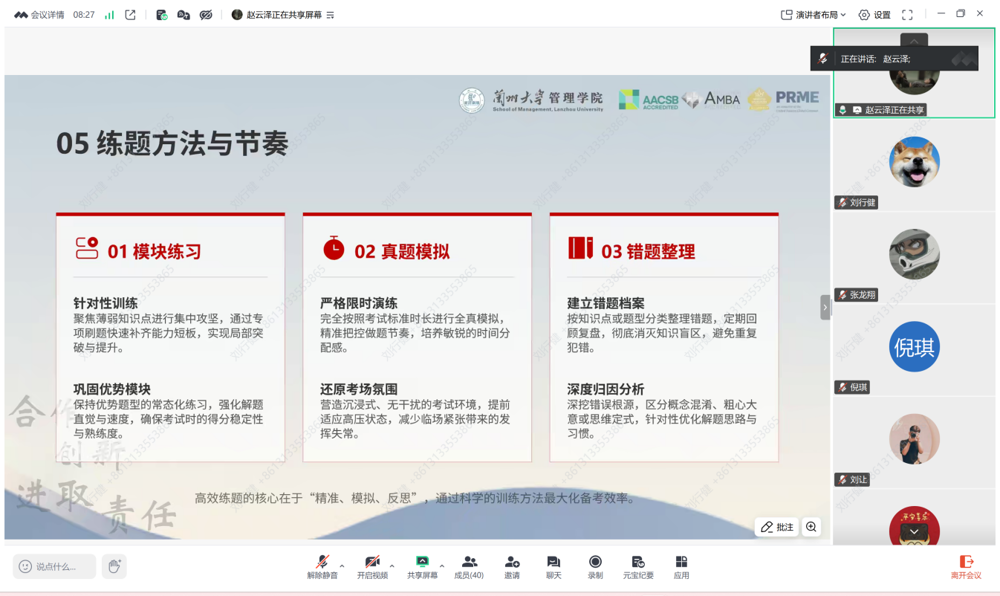Screen dimensions: 1000x596
Task: Click the 批注 annotate button
Action: 777,527
